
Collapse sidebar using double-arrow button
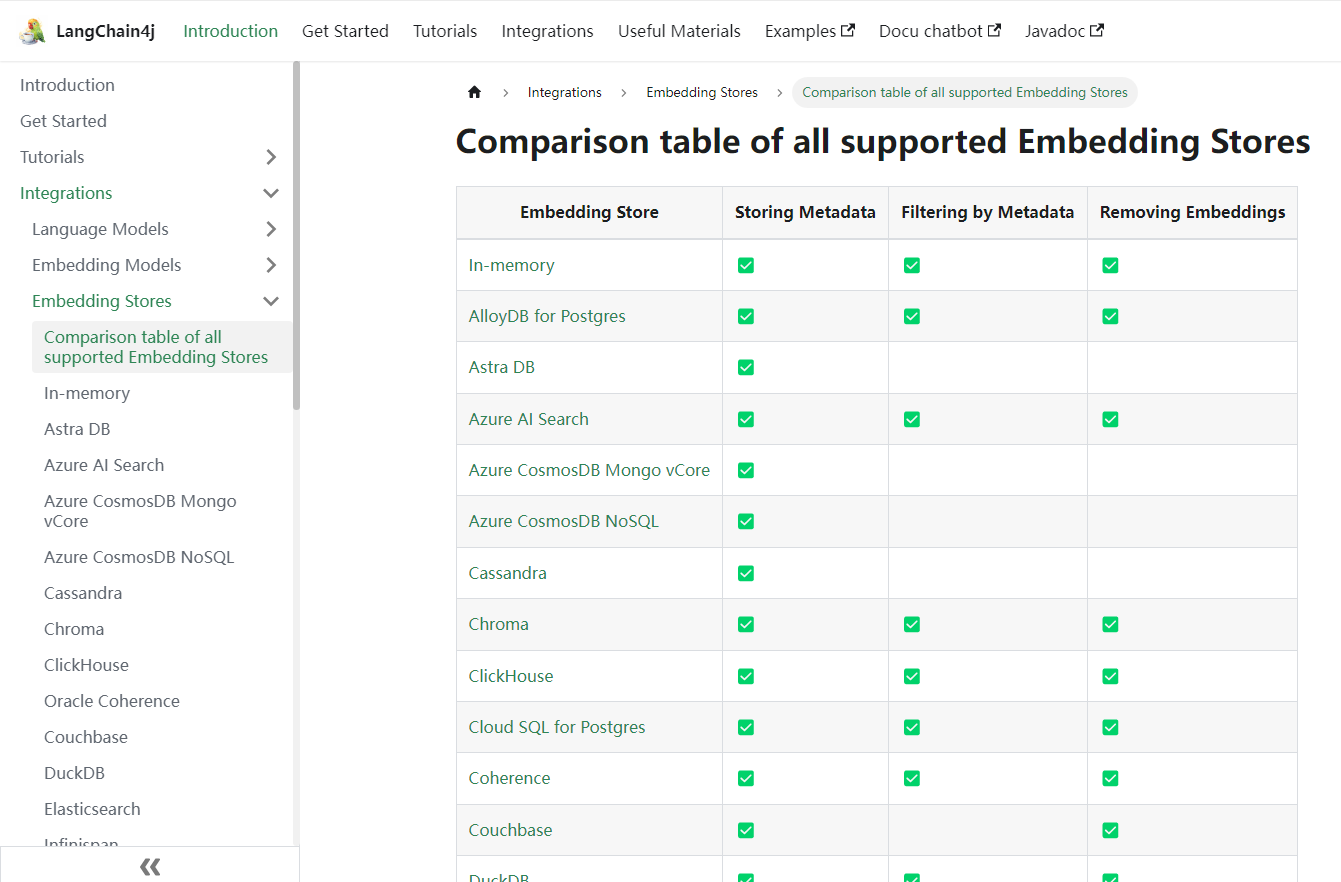pos(150,866)
